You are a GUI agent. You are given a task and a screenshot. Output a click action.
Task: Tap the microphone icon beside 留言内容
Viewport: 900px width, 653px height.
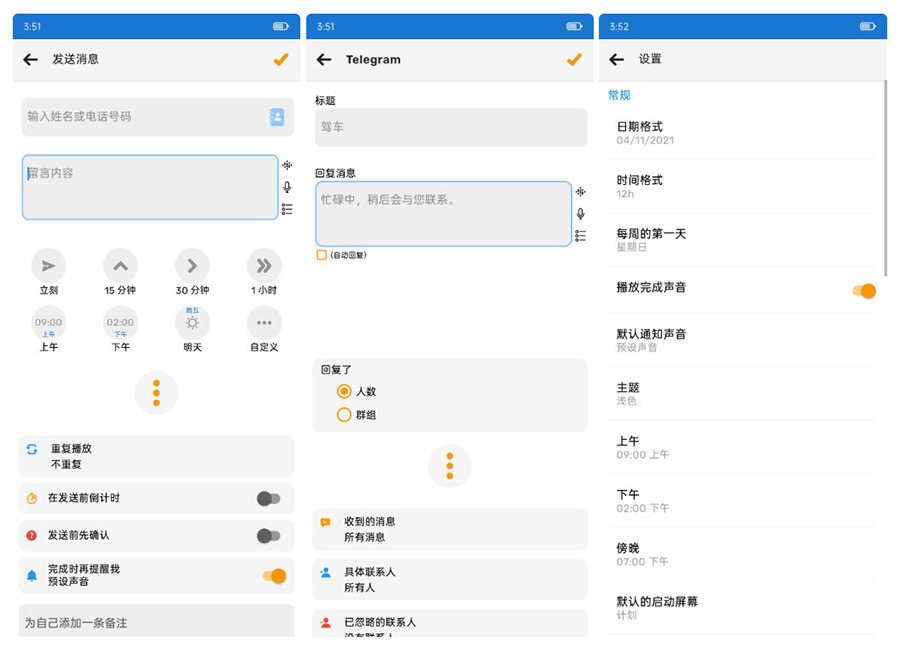pos(287,187)
